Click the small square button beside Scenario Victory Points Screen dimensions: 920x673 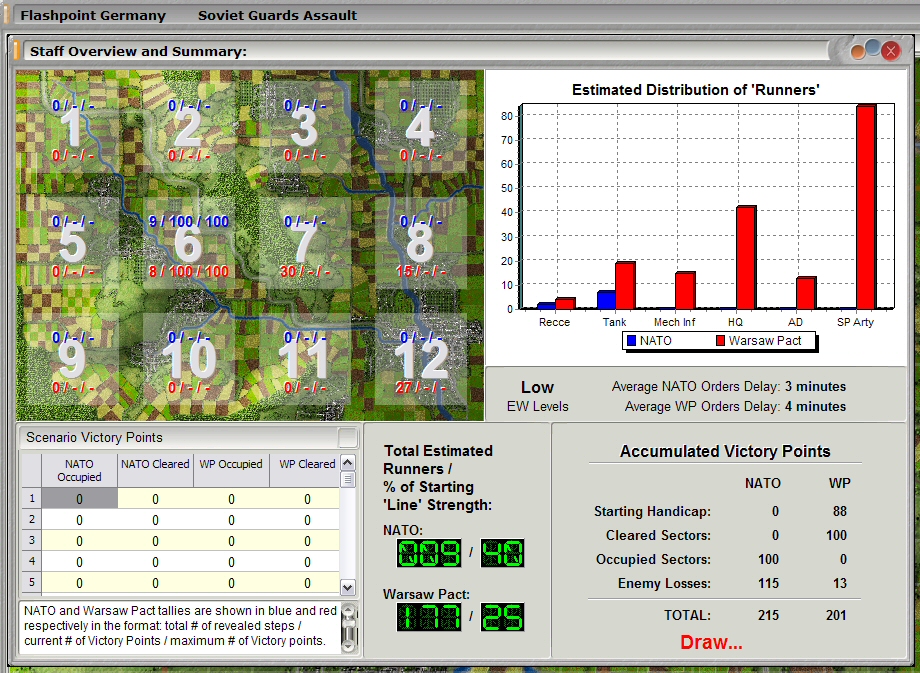point(347,438)
